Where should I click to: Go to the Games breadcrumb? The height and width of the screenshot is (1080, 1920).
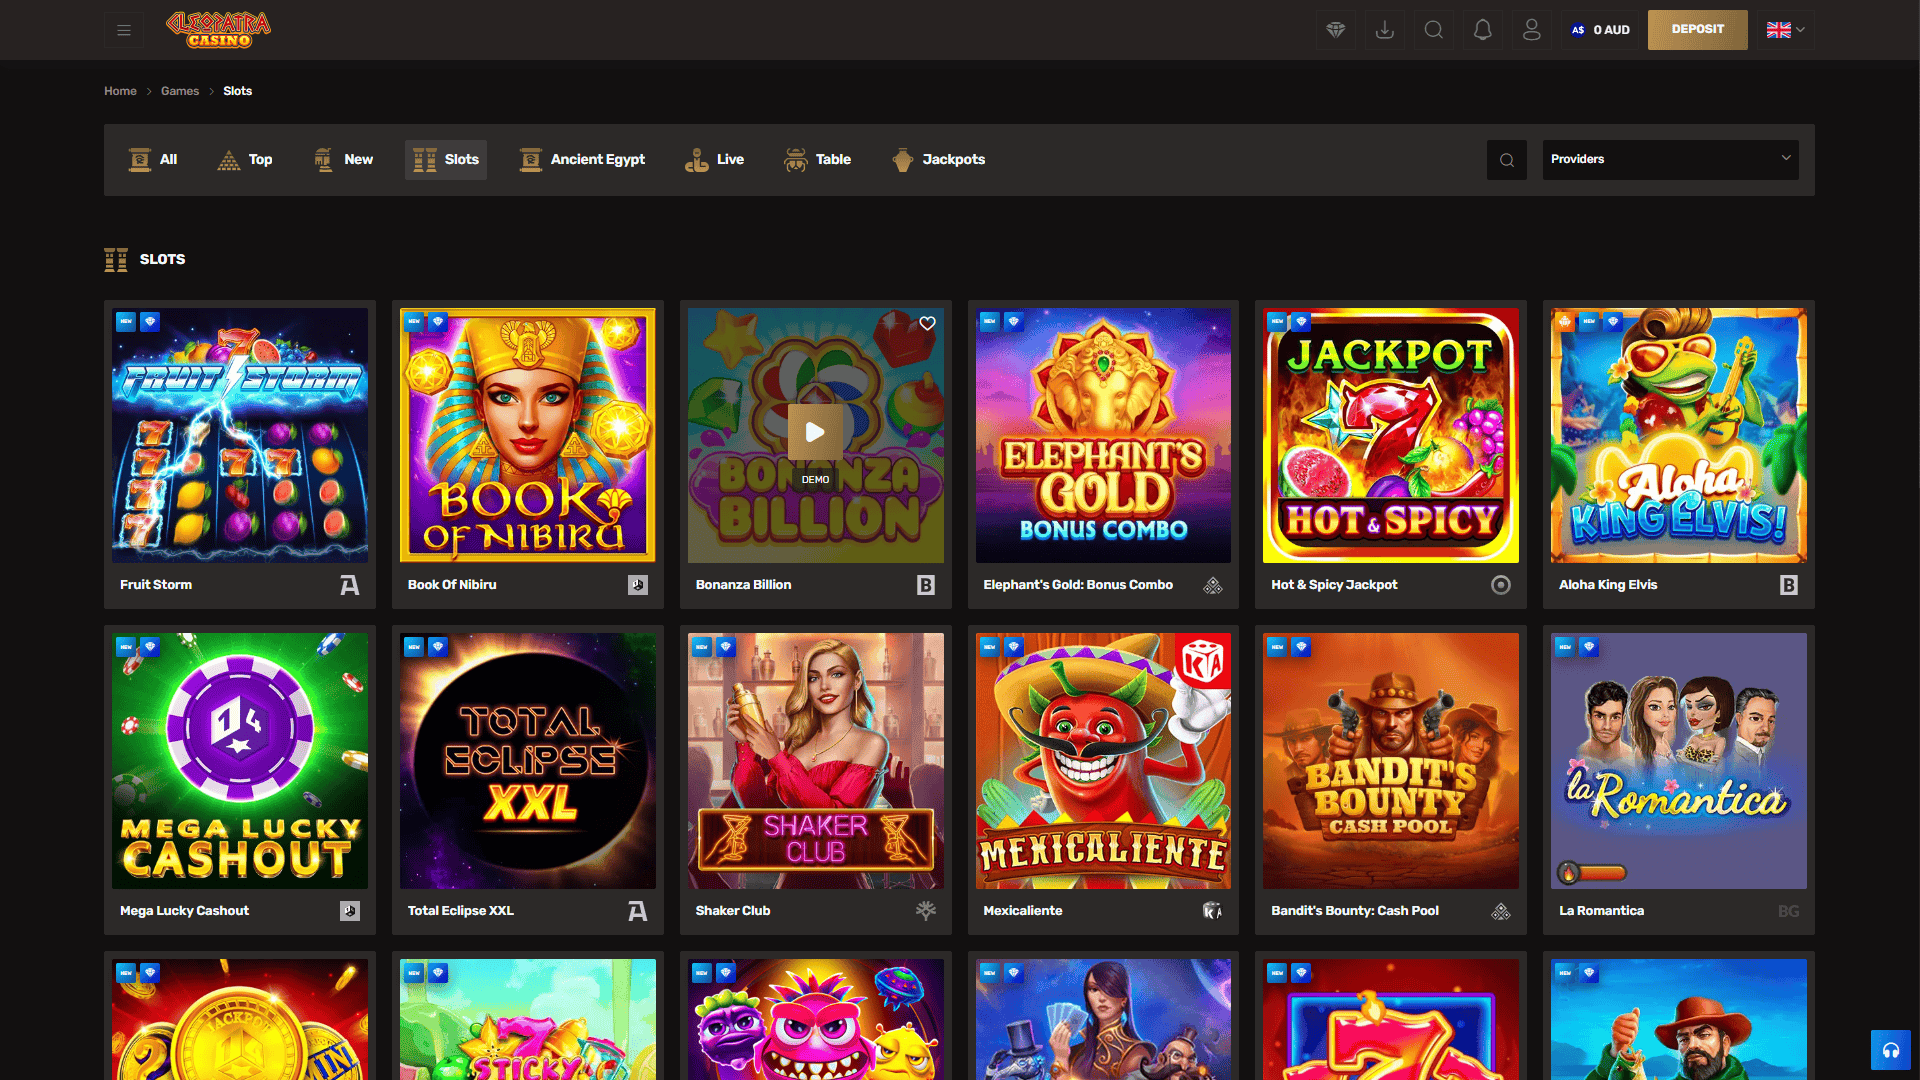pos(180,91)
